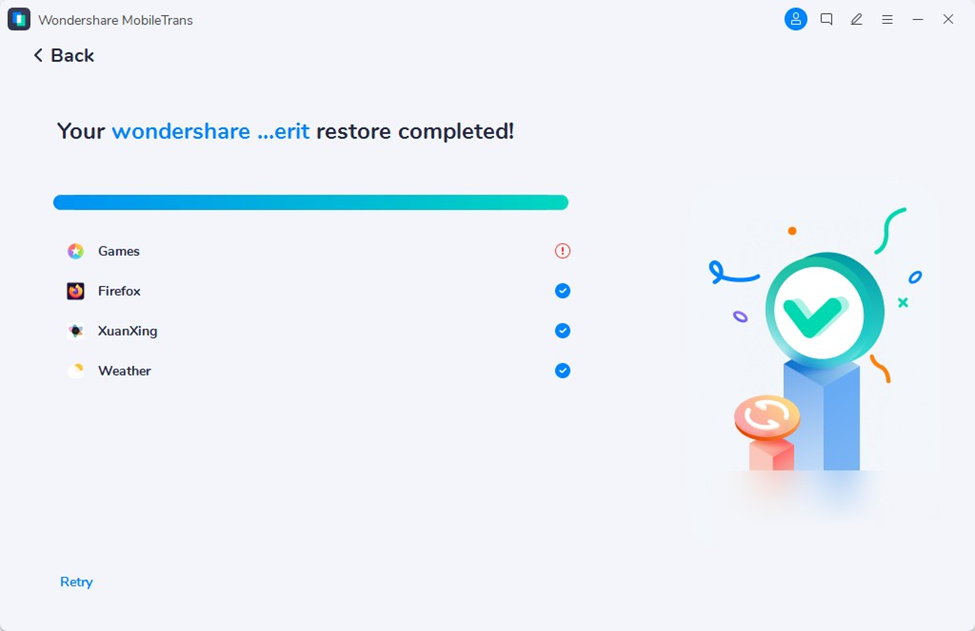This screenshot has height=631, width=975.
Task: Close the MobileTrans window
Action: pyautogui.click(x=948, y=19)
